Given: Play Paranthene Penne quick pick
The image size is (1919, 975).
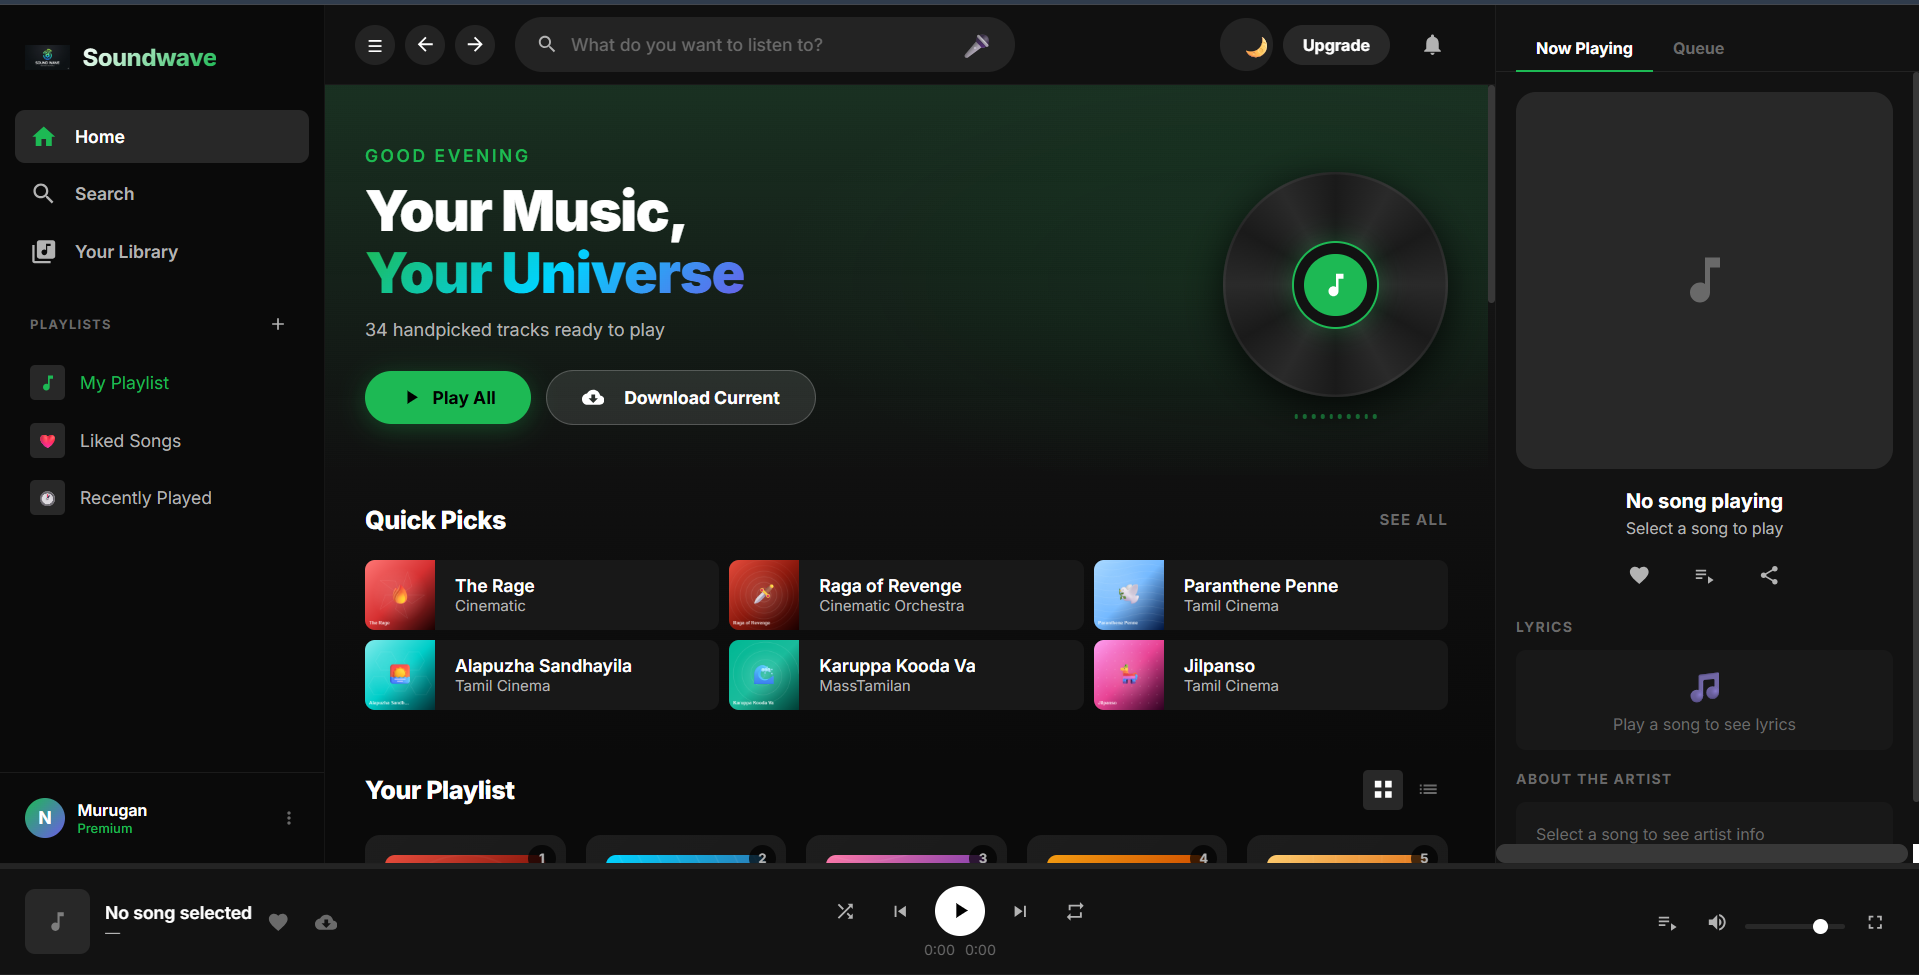Looking at the screenshot, I should [1271, 595].
